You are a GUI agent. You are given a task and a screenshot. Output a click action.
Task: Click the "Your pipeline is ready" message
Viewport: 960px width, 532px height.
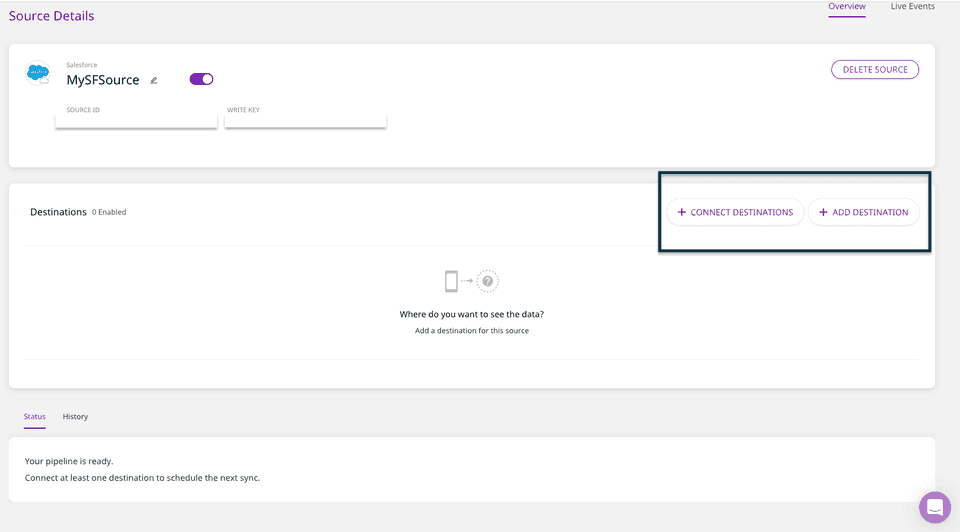click(69, 461)
